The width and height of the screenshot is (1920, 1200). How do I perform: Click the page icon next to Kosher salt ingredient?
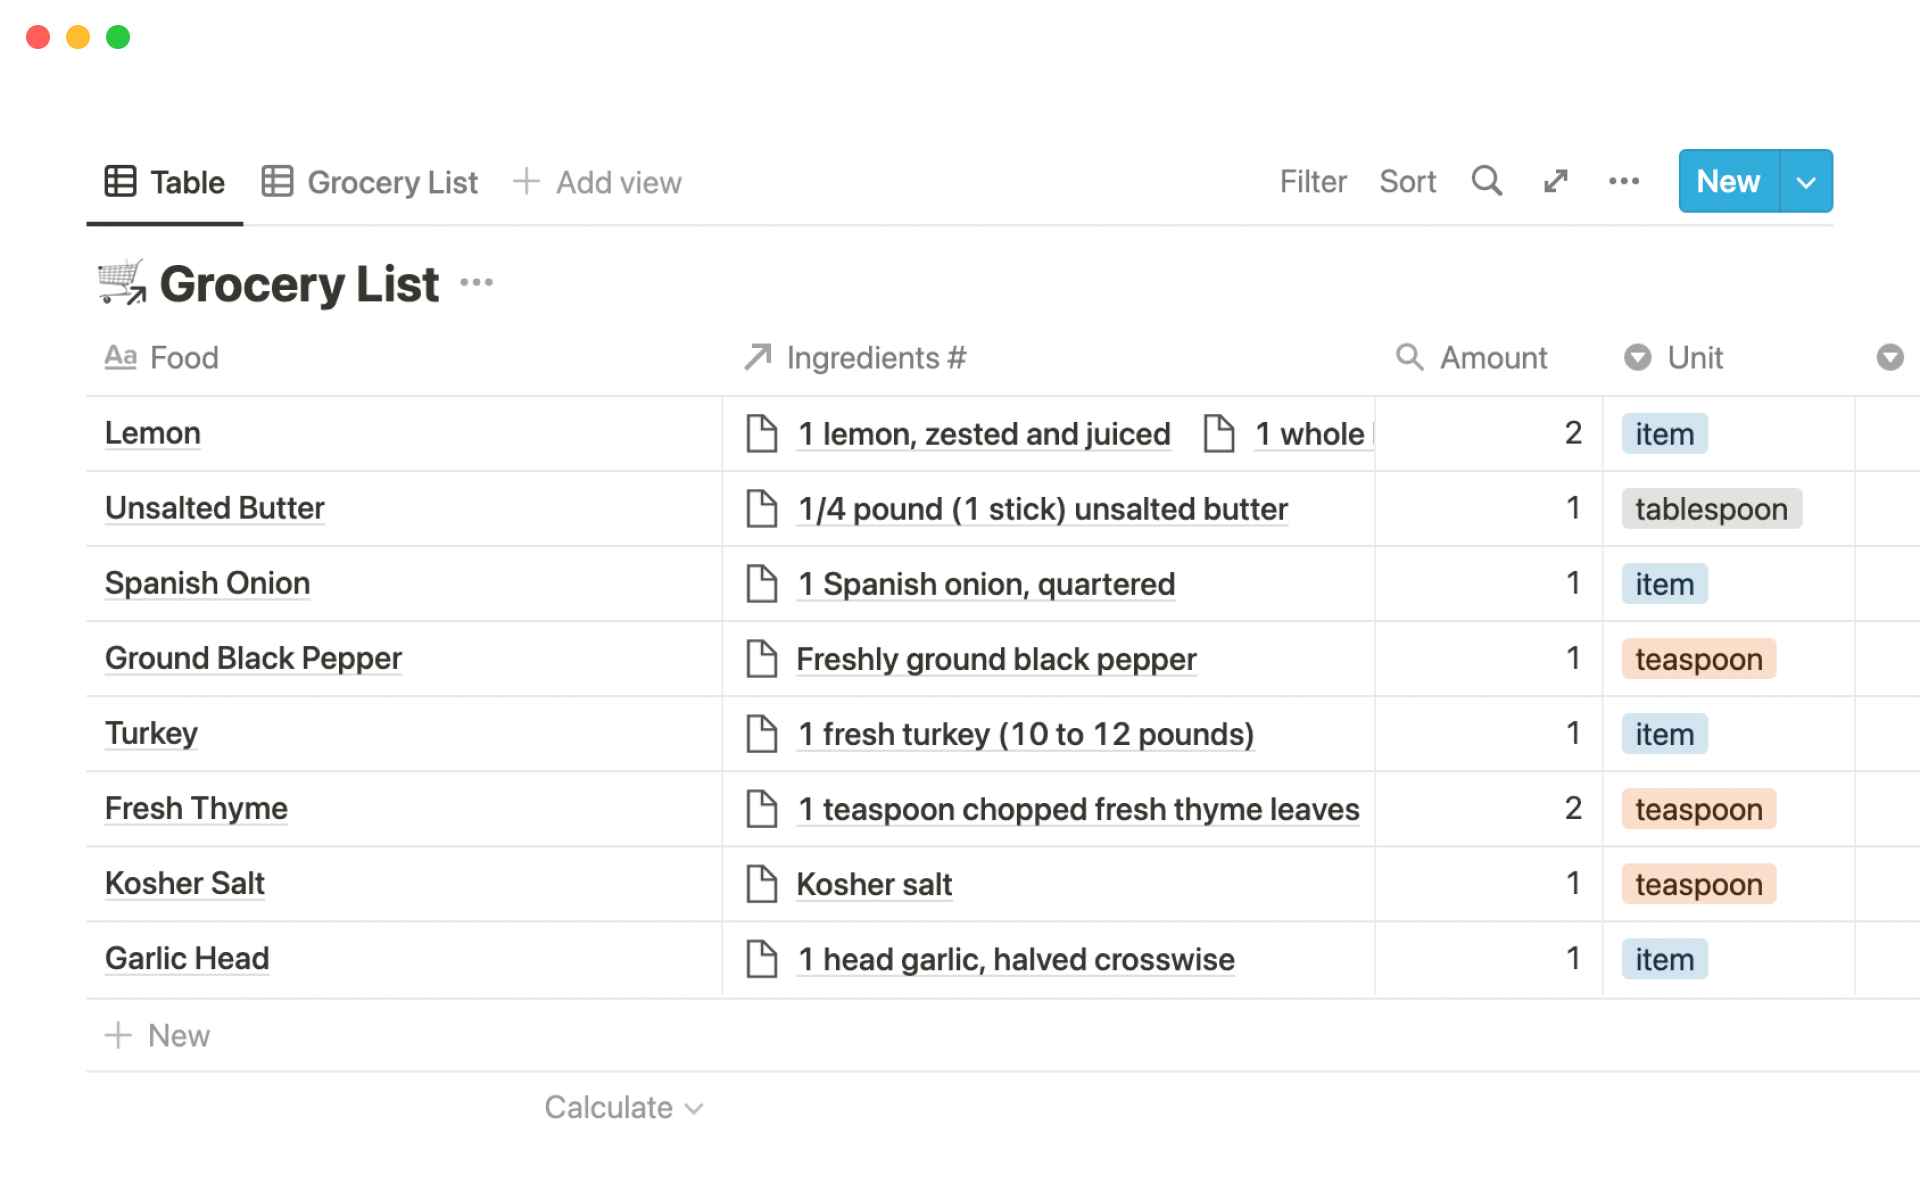coord(762,884)
